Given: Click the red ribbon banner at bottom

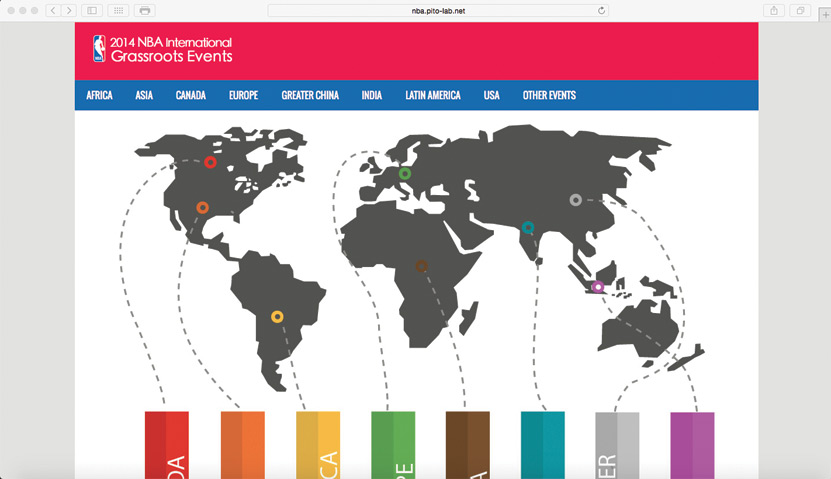Looking at the screenshot, I should (x=166, y=444).
